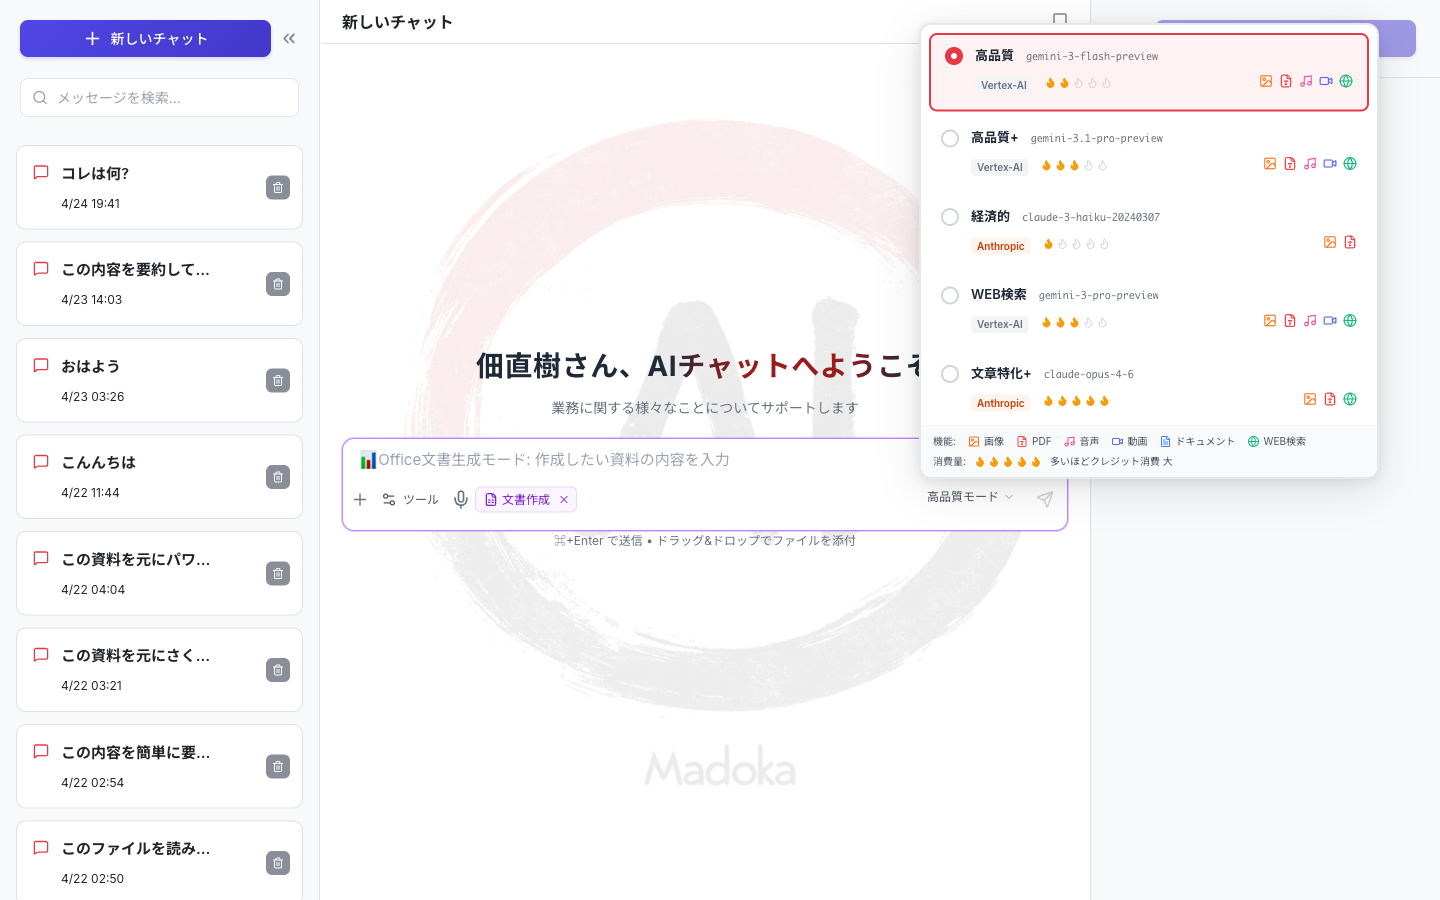
Task: Select the 高品質+ gemini-3.1-pro-preview radio button
Action: (x=950, y=138)
